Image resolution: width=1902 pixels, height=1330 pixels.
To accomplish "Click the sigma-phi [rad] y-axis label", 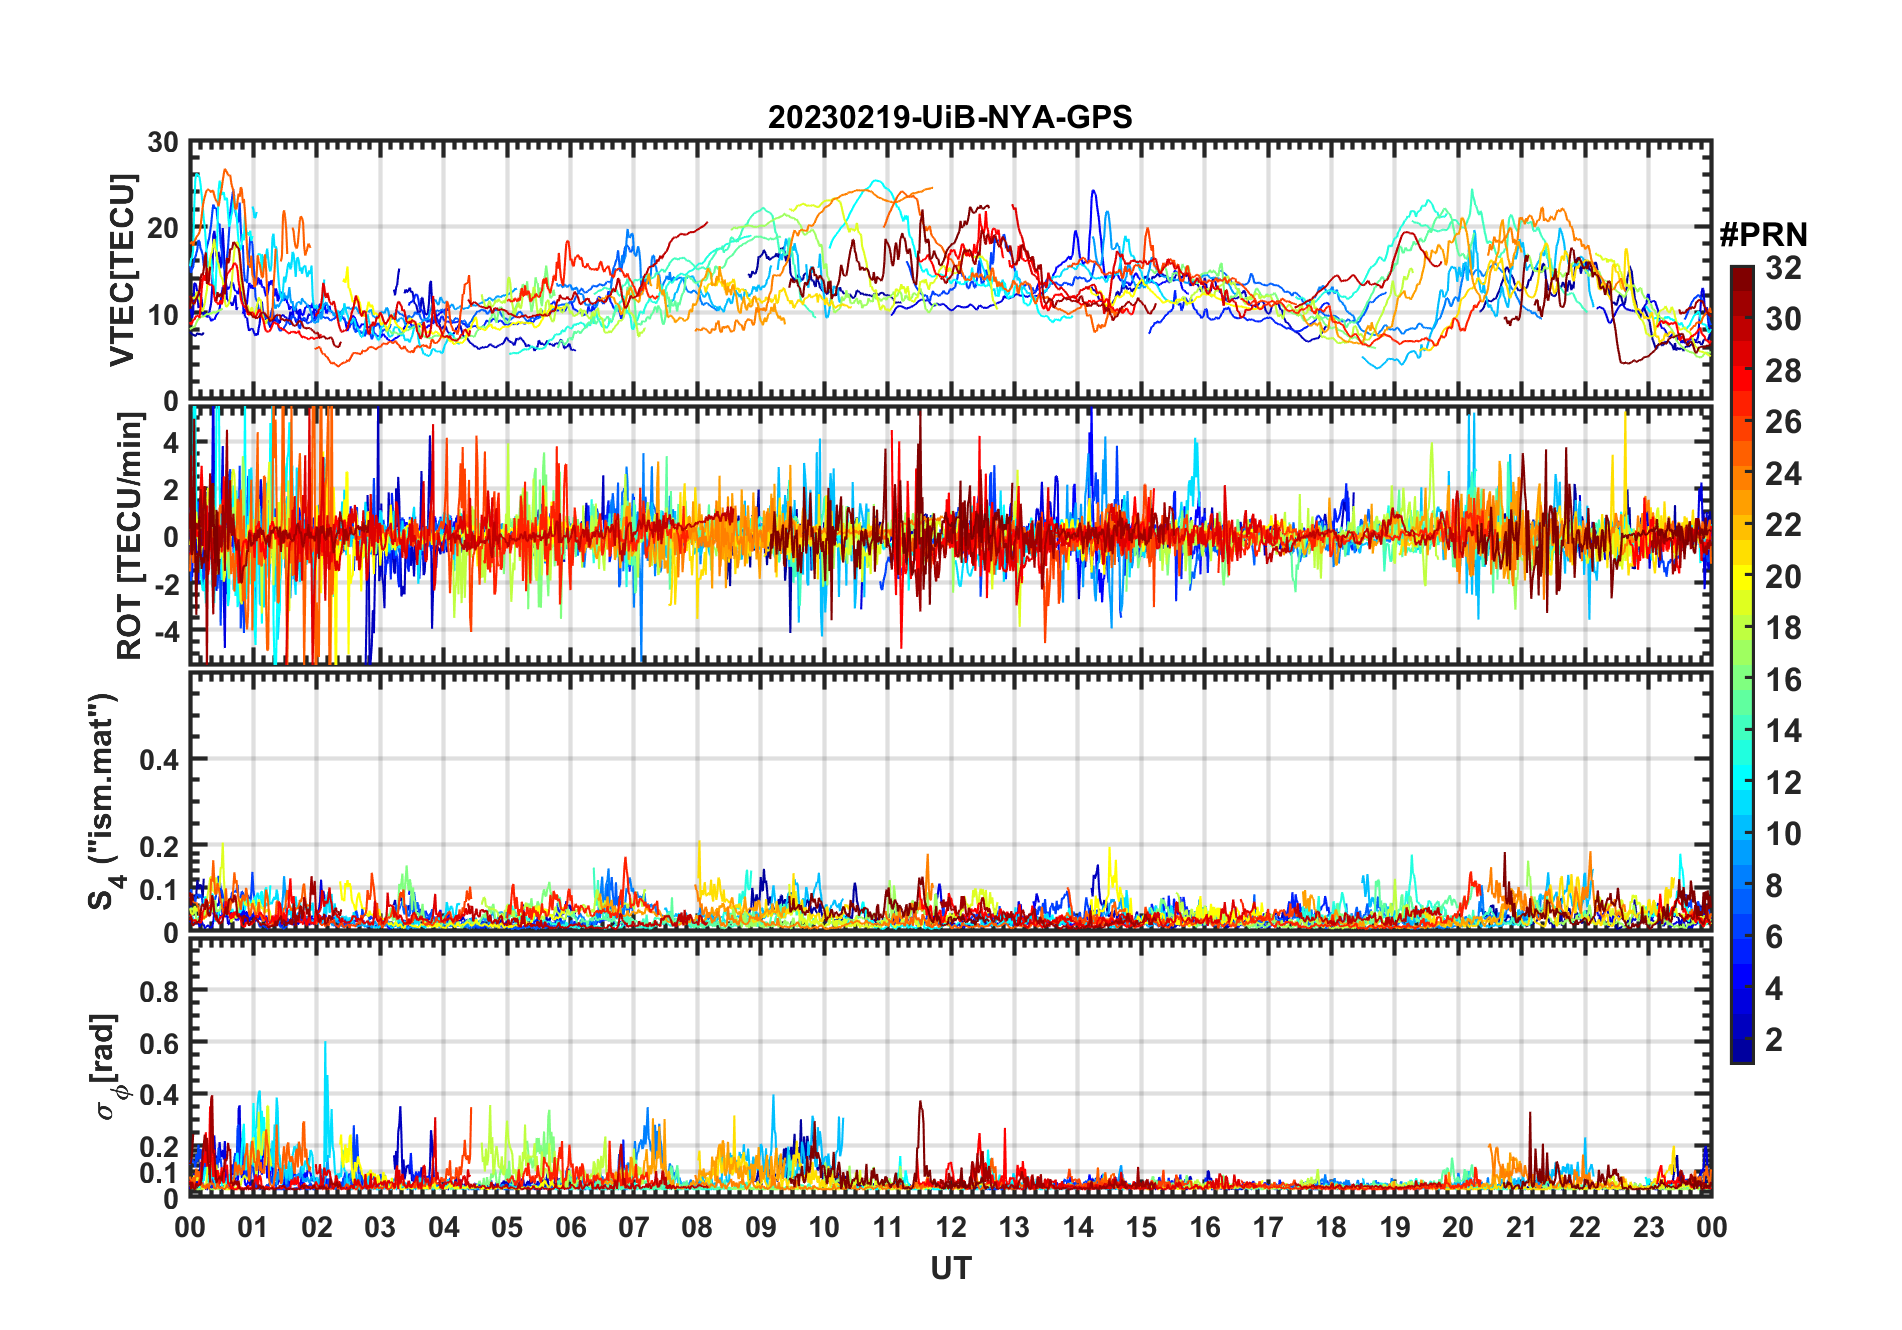I will 108,1067.
